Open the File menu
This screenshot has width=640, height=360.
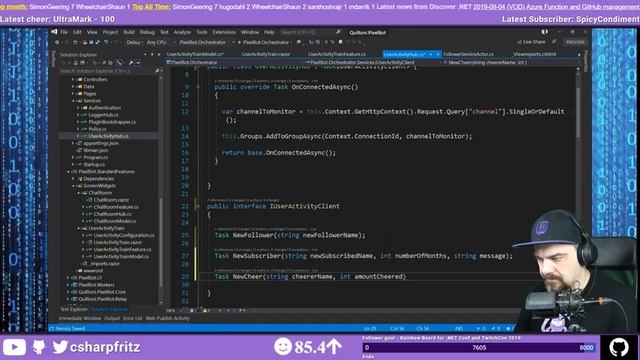[x=64, y=32]
